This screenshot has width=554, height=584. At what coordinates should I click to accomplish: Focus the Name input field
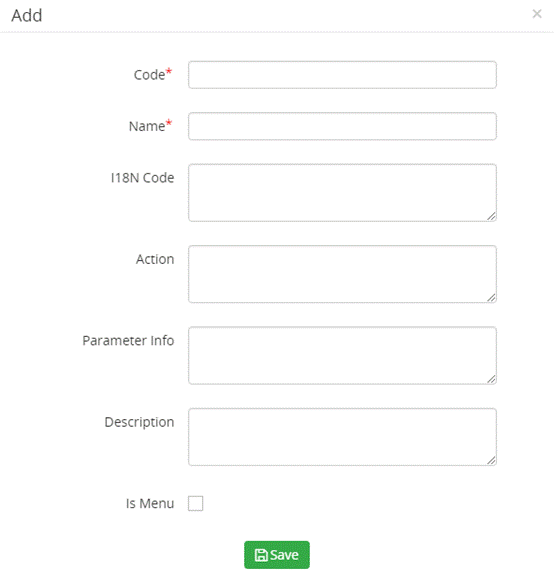pyautogui.click(x=342, y=126)
